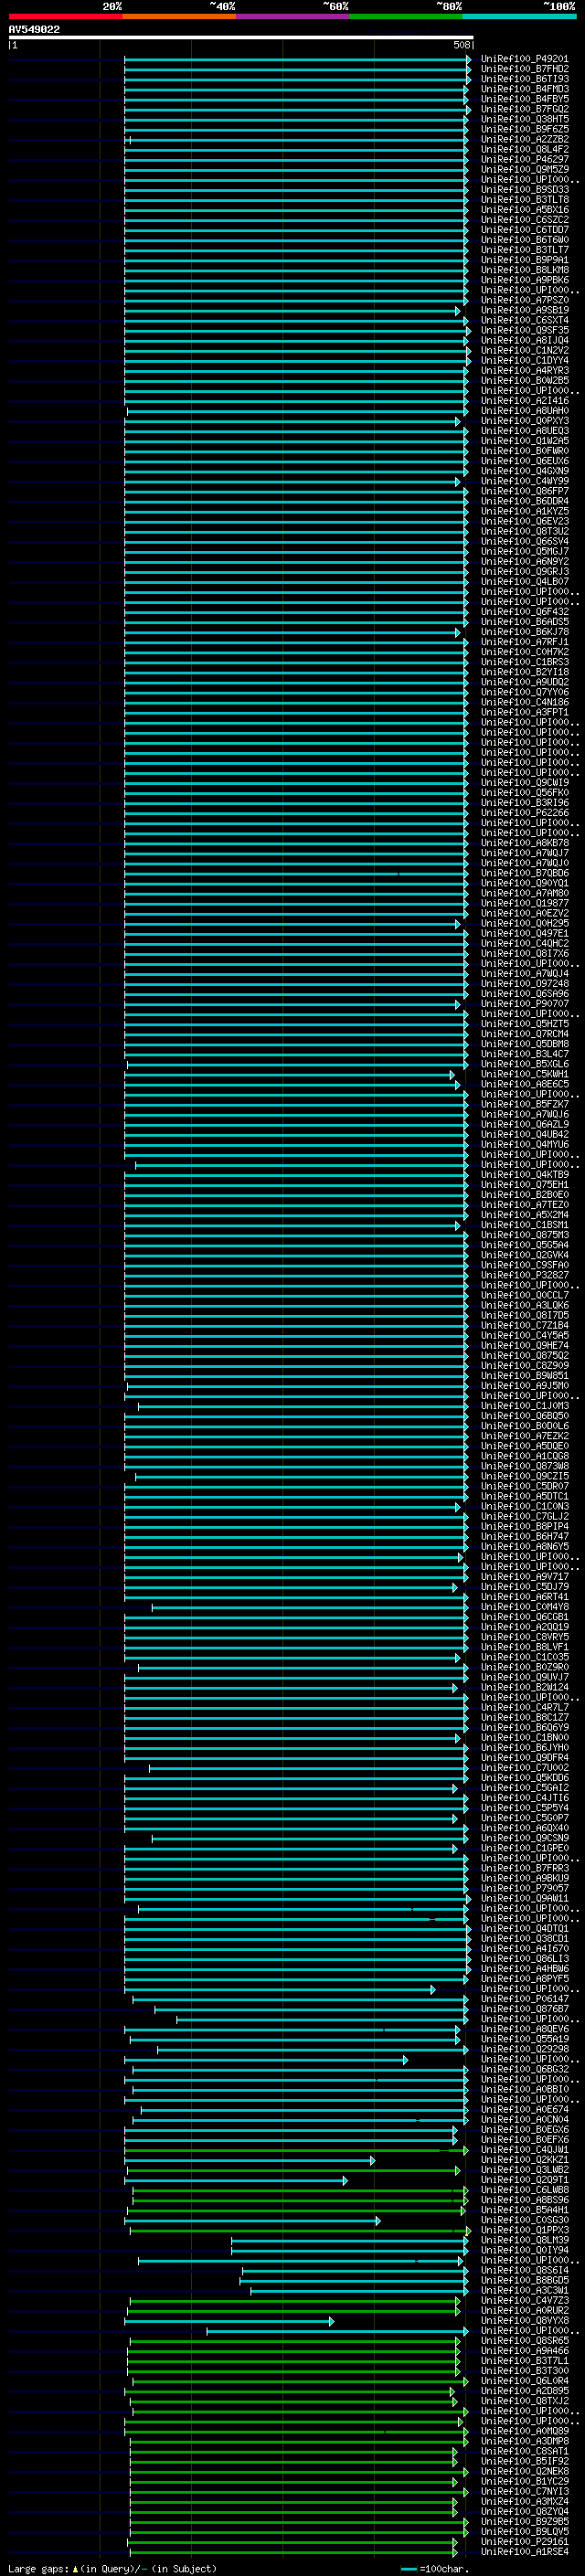585x2576 pixels.
Task: Select hit label UniRef100_A0CN04
Action: point(524,2120)
